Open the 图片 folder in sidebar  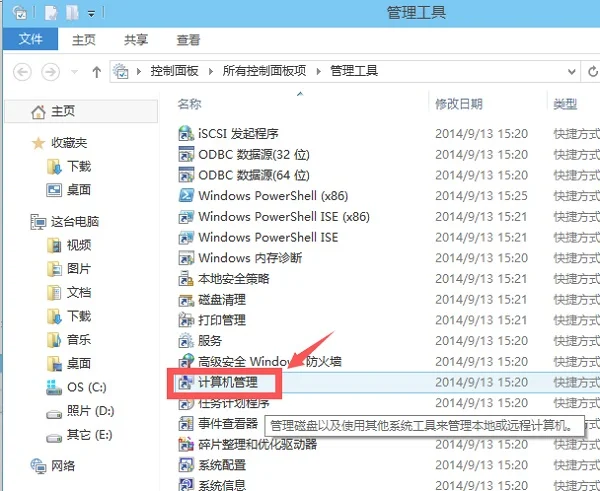point(79,269)
